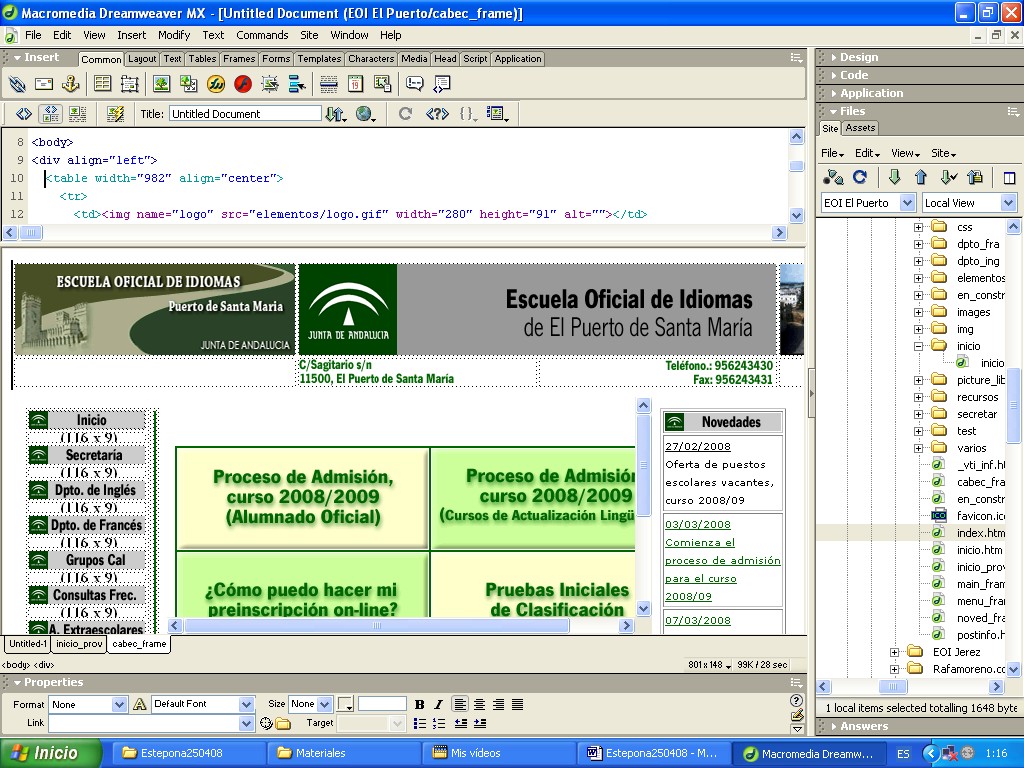This screenshot has height=768, width=1024.
Task: Click the Email Link icon
Action: click(x=44, y=84)
